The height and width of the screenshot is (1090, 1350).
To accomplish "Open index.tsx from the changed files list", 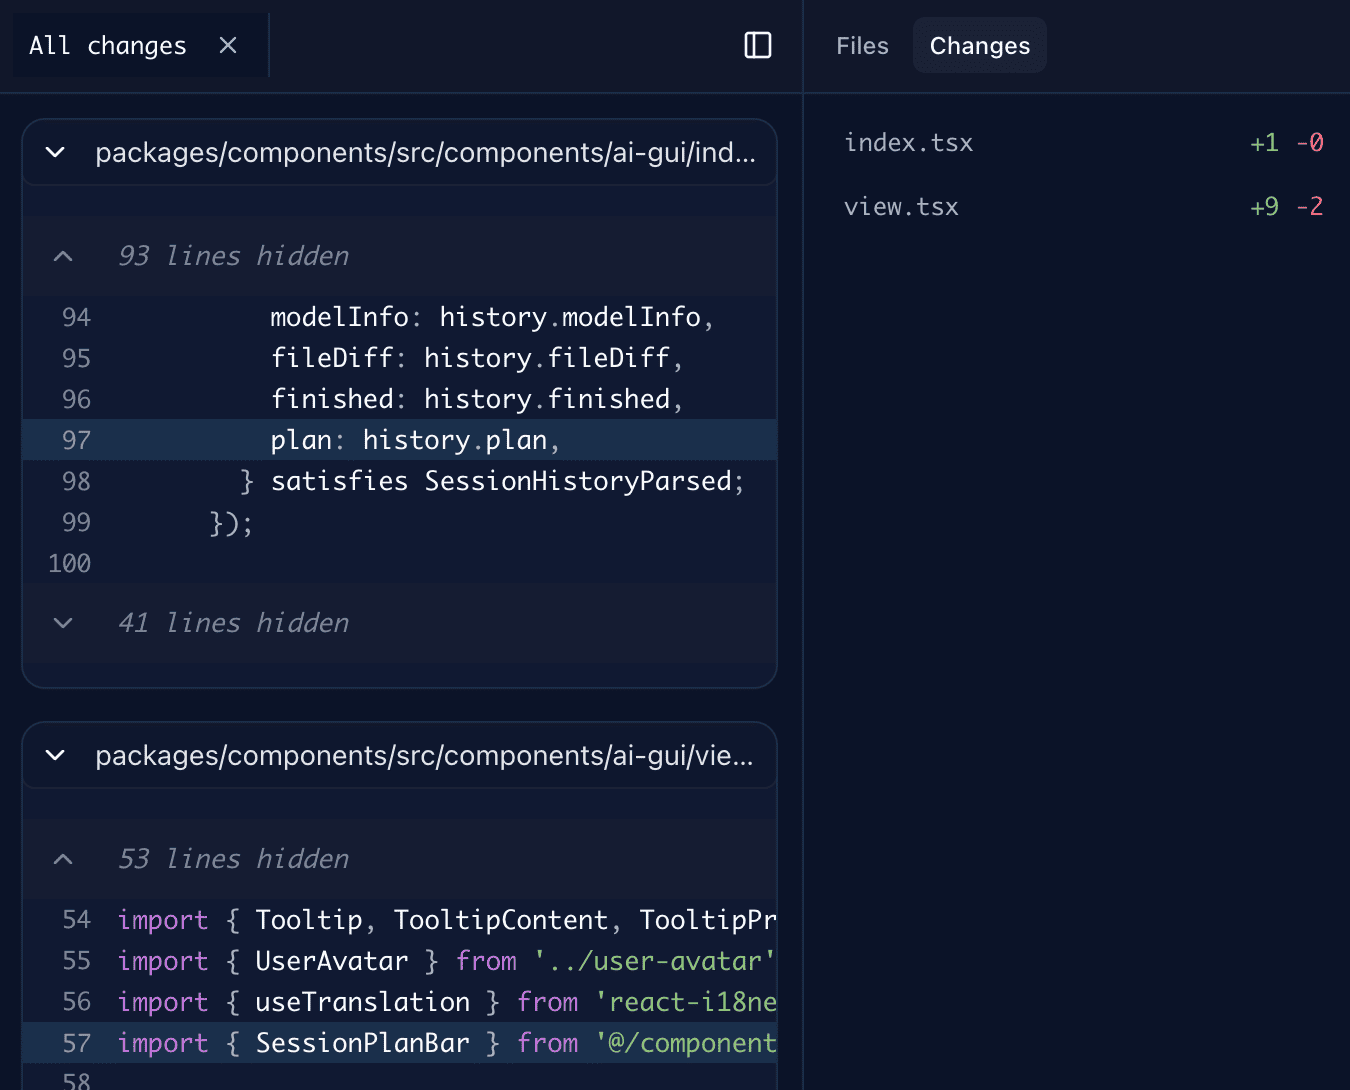I will pyautogui.click(x=909, y=142).
